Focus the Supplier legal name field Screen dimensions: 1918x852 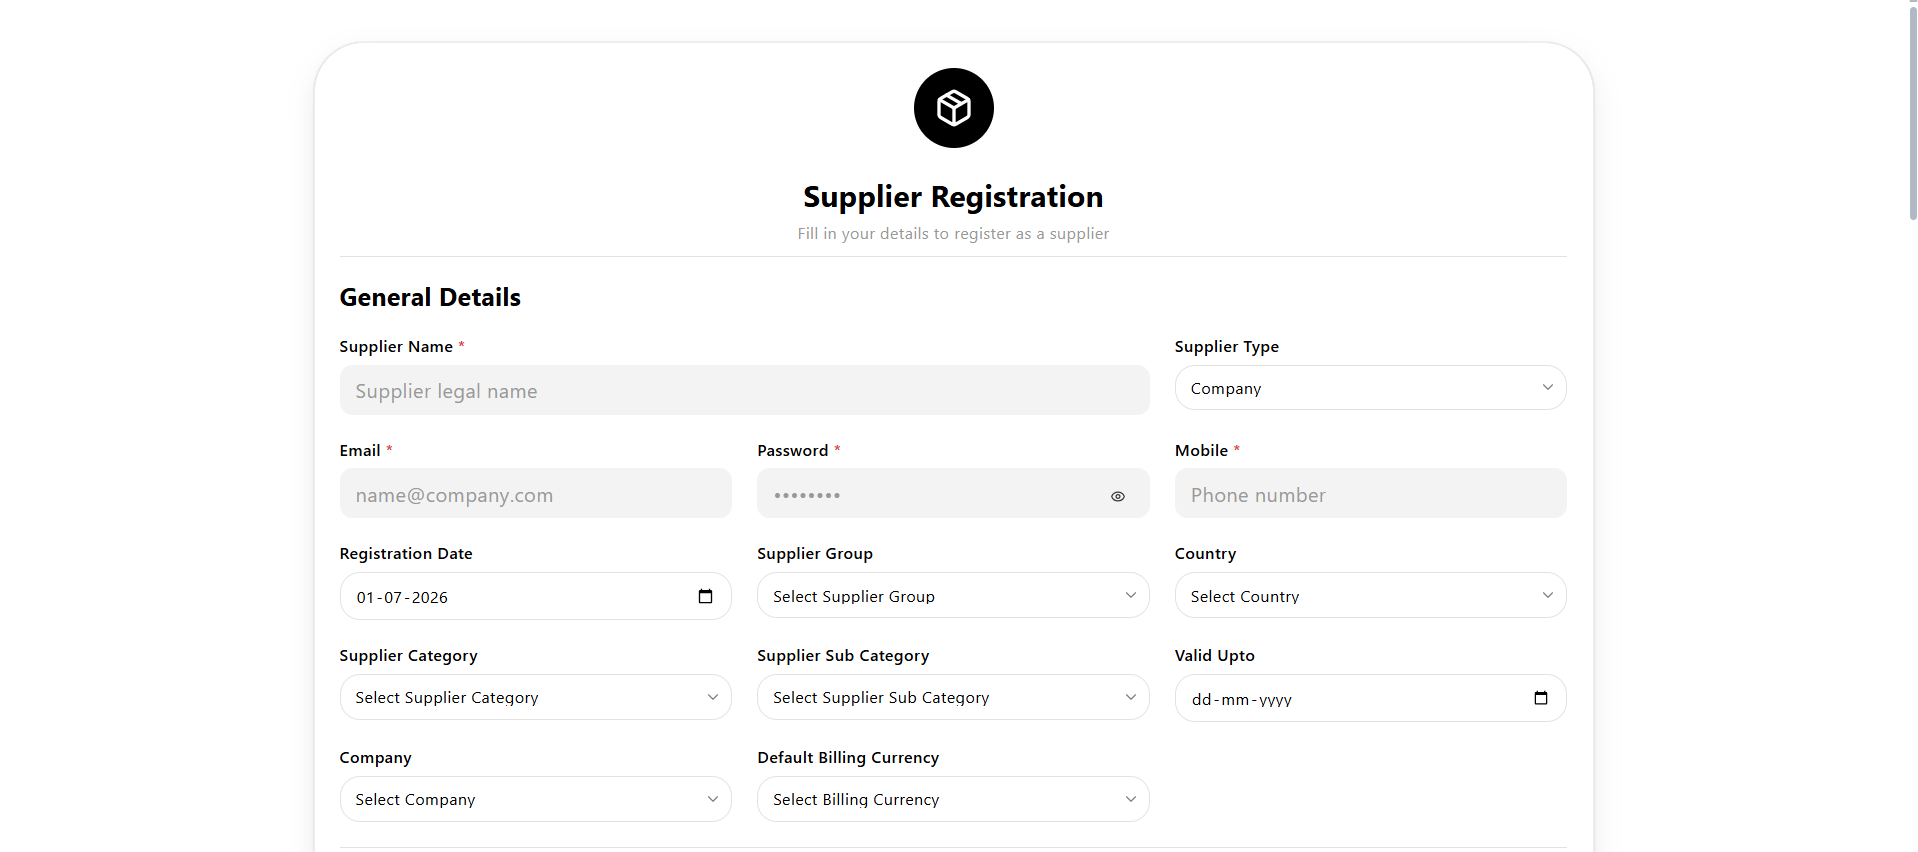744,390
